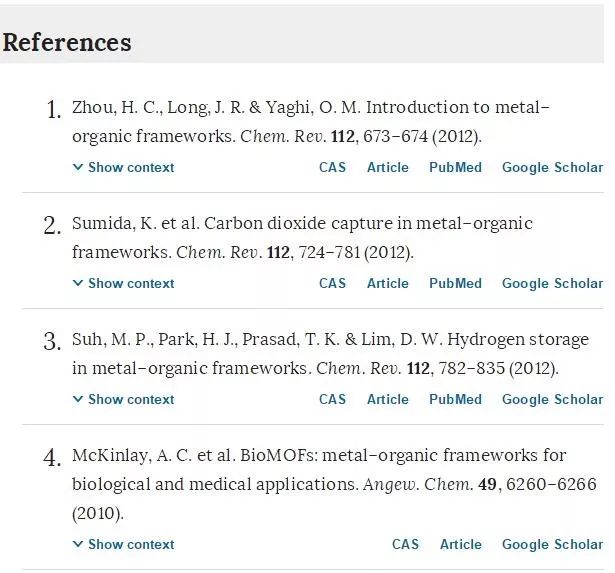
Task: Open Article link for Sumida reference
Action: (387, 284)
